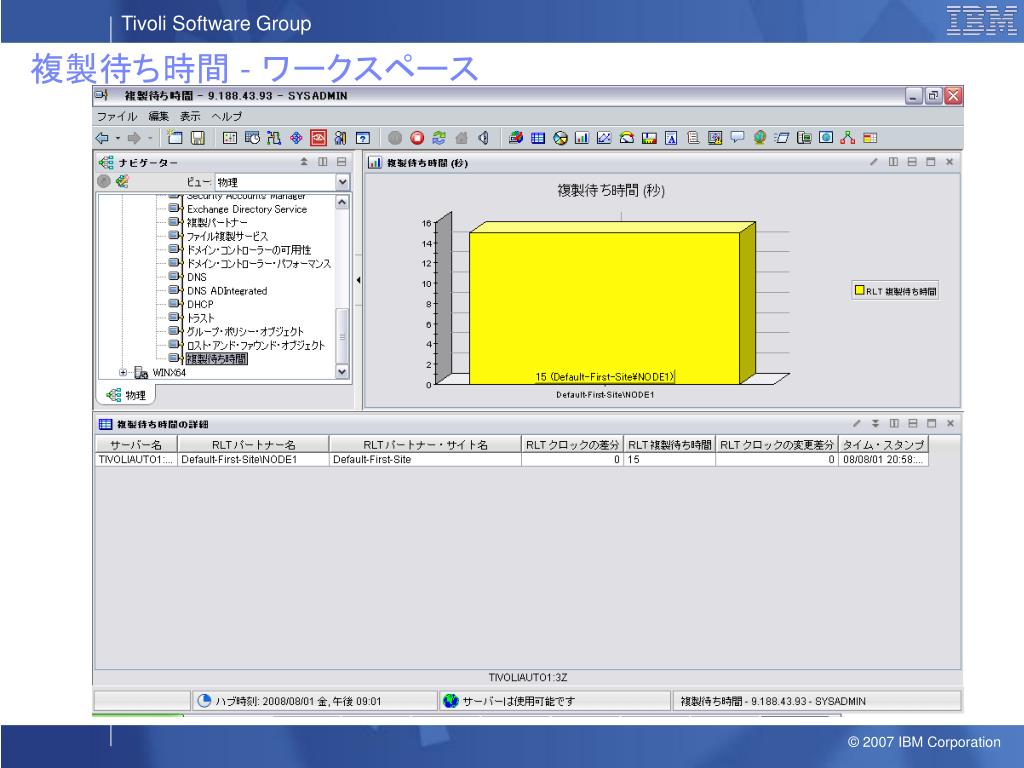Viewport: 1024px width, 768px height.
Task: Click the RLT パートナー名 column header
Action: pyautogui.click(x=253, y=445)
